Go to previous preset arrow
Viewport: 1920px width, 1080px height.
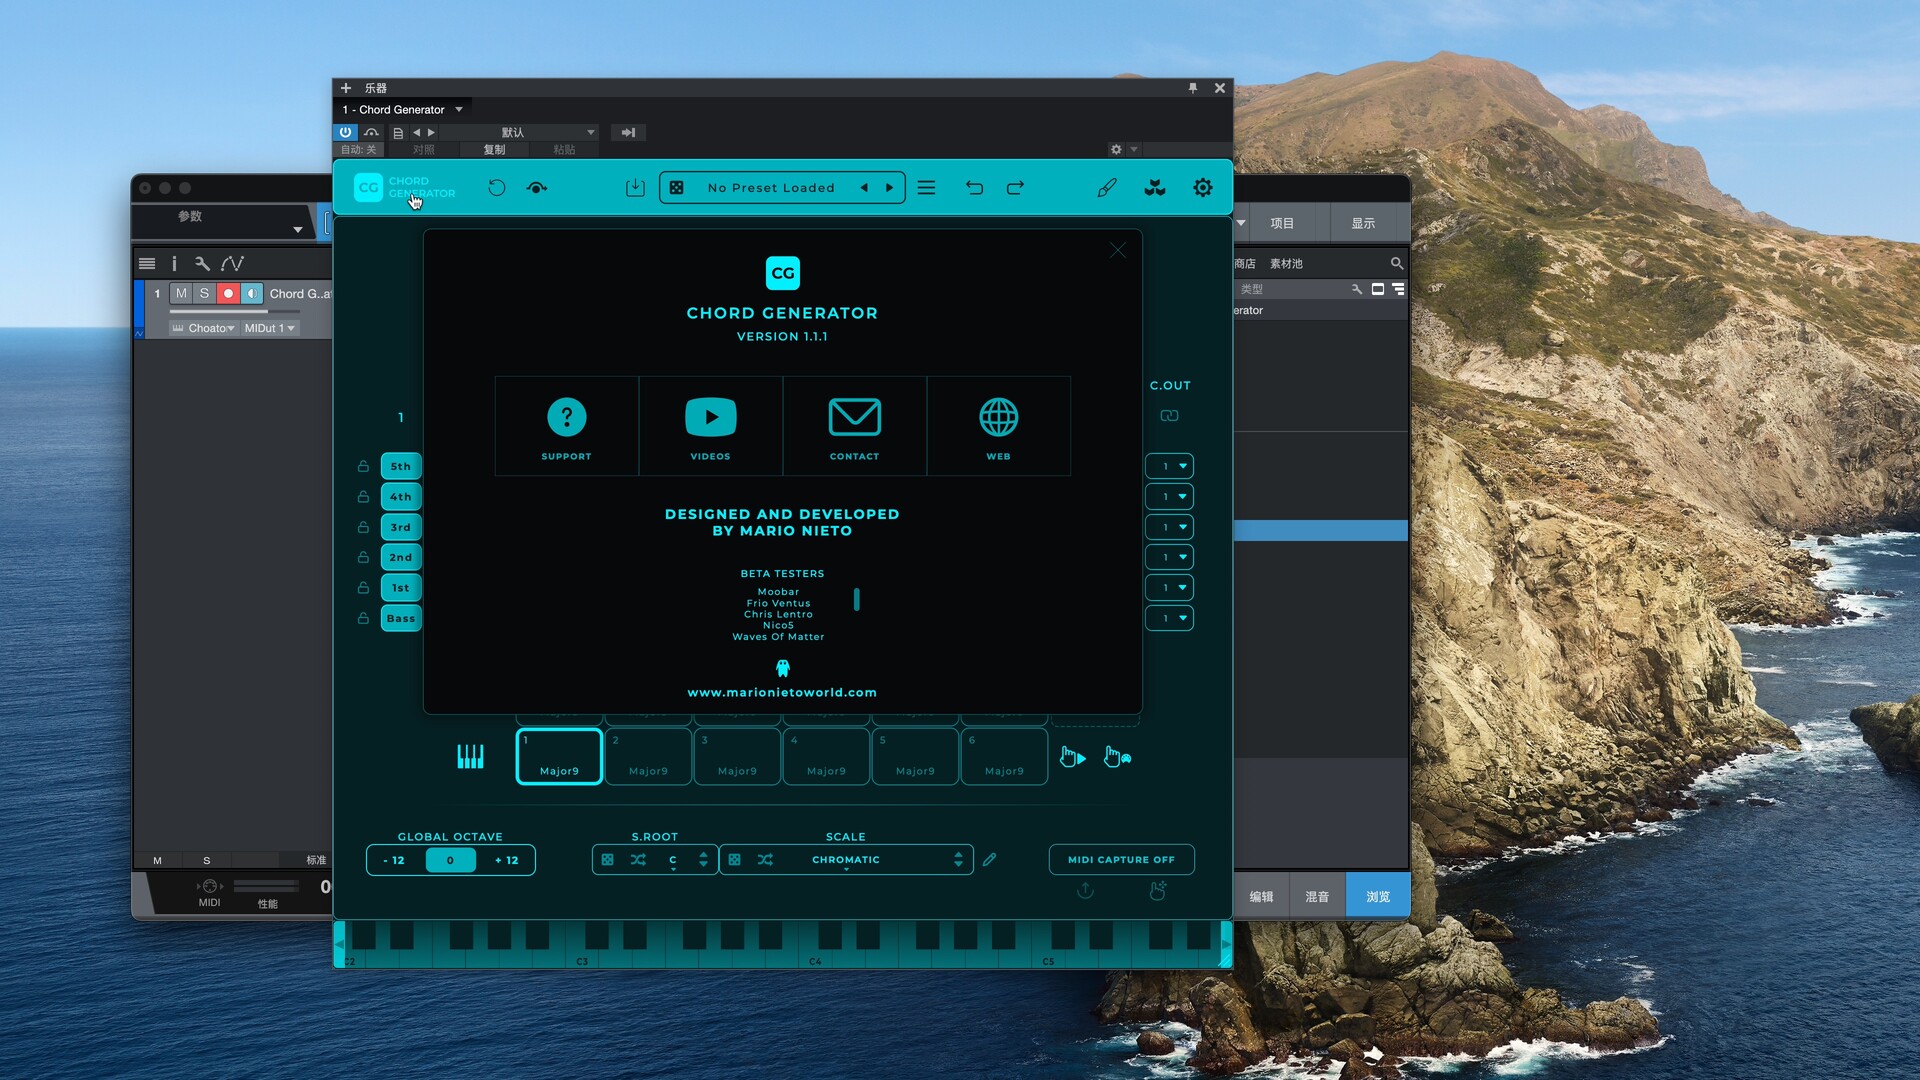pyautogui.click(x=864, y=187)
